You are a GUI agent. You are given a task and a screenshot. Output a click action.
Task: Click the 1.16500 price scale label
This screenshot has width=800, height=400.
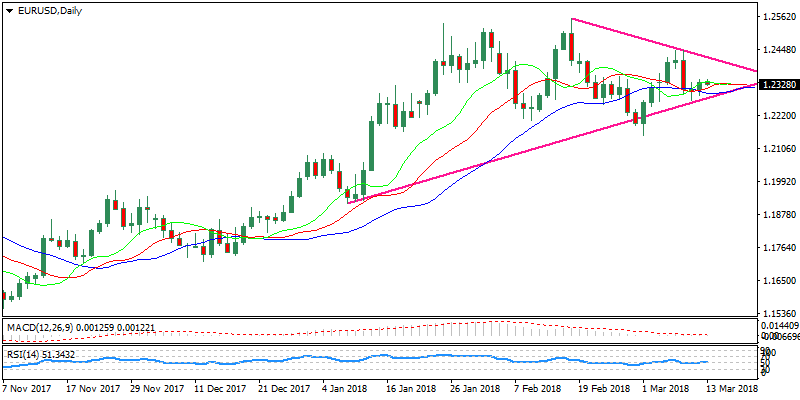[x=779, y=281]
